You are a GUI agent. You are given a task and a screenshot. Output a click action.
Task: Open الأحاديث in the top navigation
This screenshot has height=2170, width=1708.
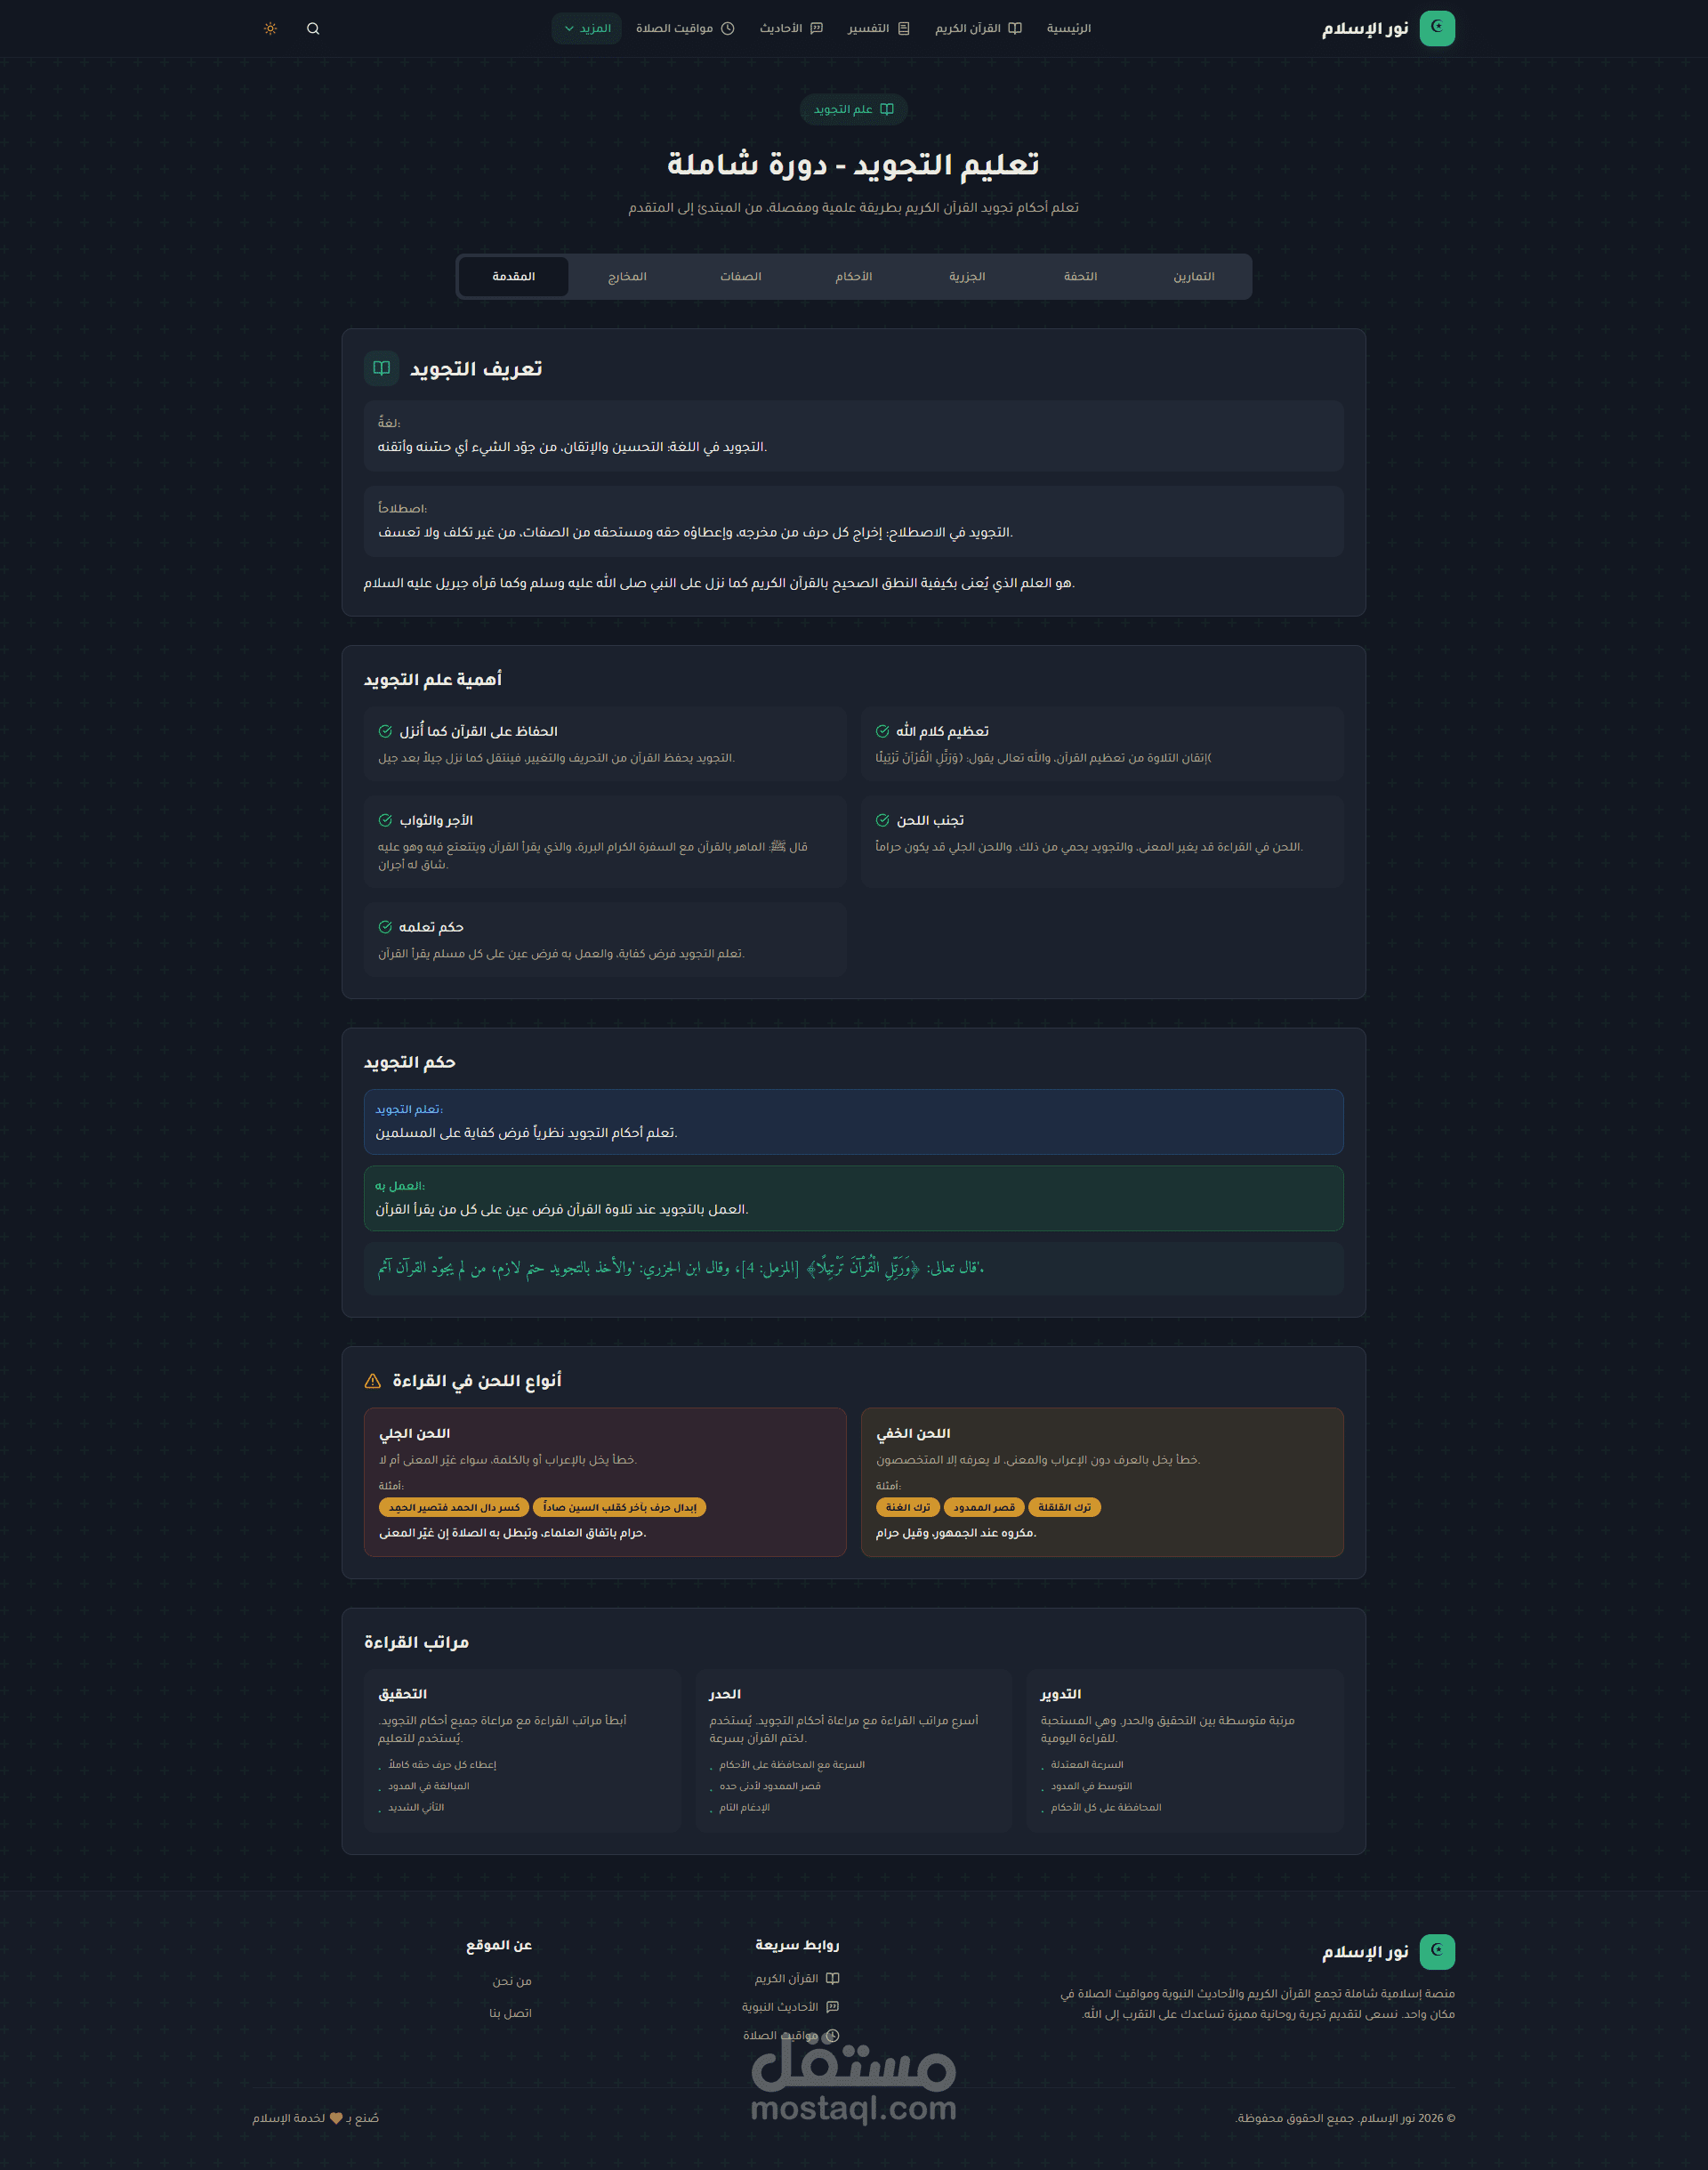pyautogui.click(x=790, y=29)
